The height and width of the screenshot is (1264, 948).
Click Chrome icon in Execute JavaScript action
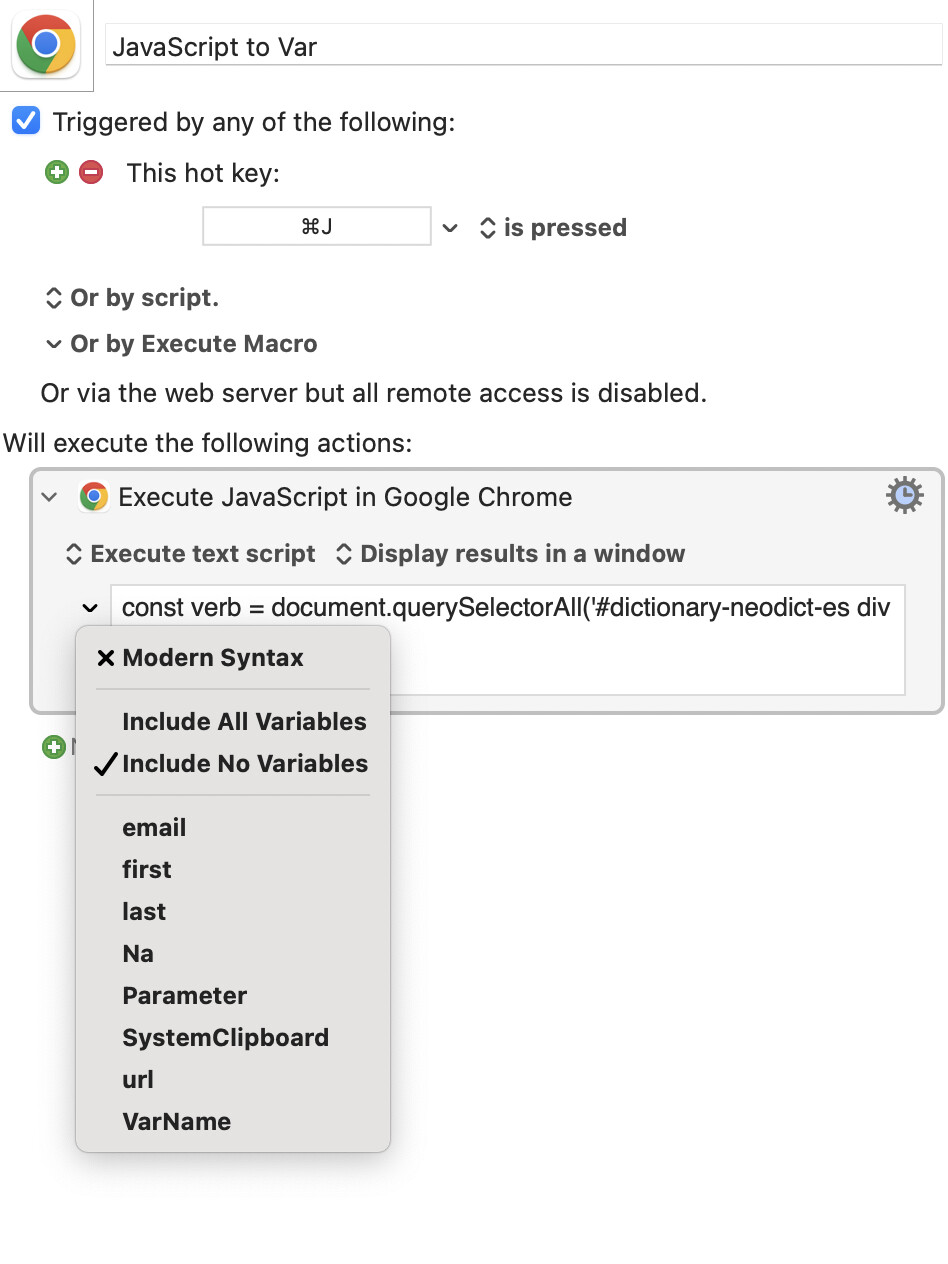[x=94, y=497]
